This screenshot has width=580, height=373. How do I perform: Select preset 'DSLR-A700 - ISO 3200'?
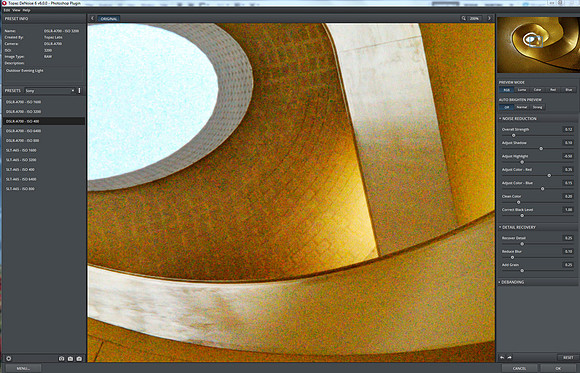tap(44, 111)
